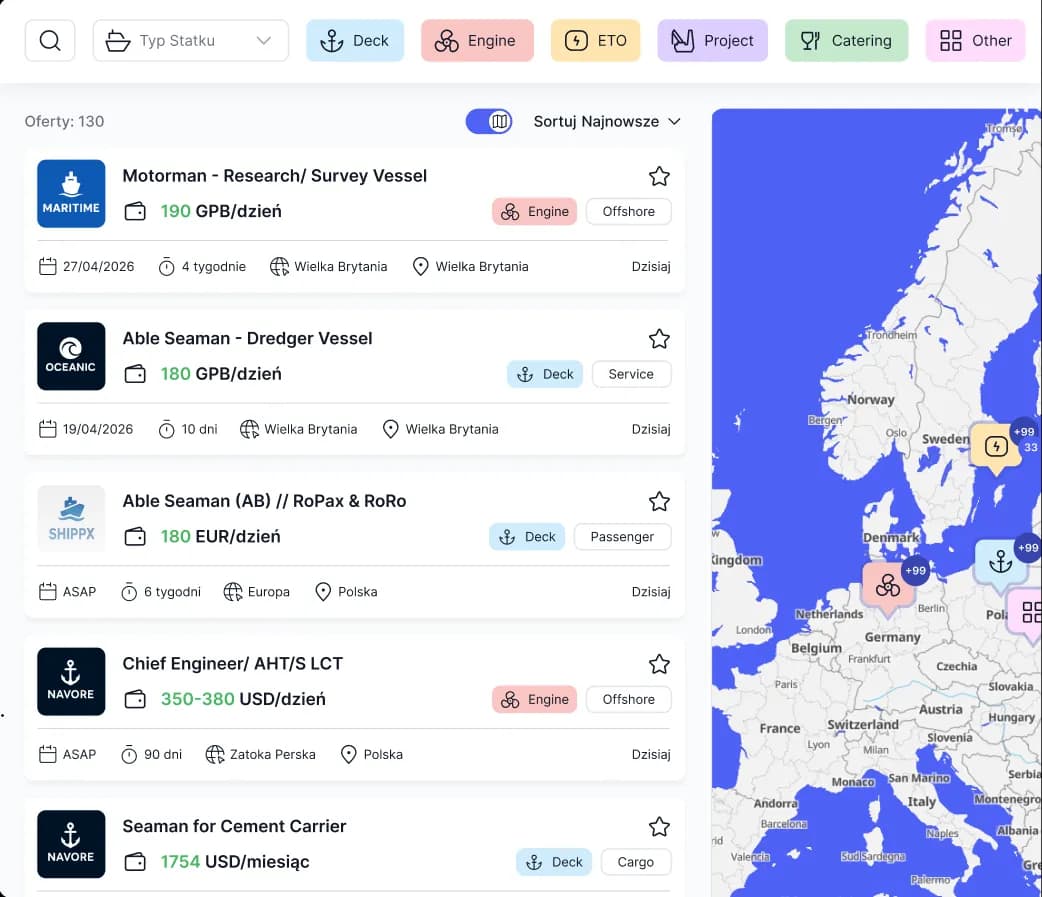This screenshot has width=1042, height=897.
Task: Click calendar icon next to 27/04/2026
Action: click(48, 266)
